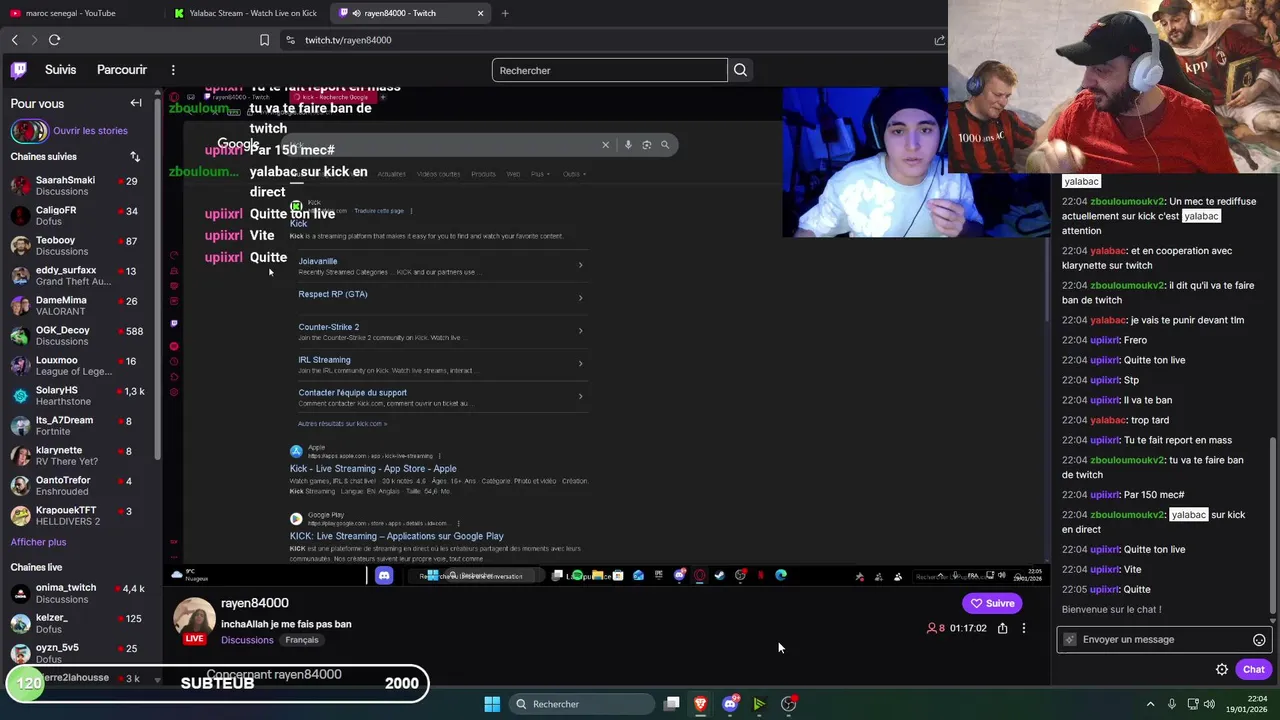This screenshot has width=1280, height=720.
Task: Expand followed channels with Afficher plus
Action: [38, 542]
